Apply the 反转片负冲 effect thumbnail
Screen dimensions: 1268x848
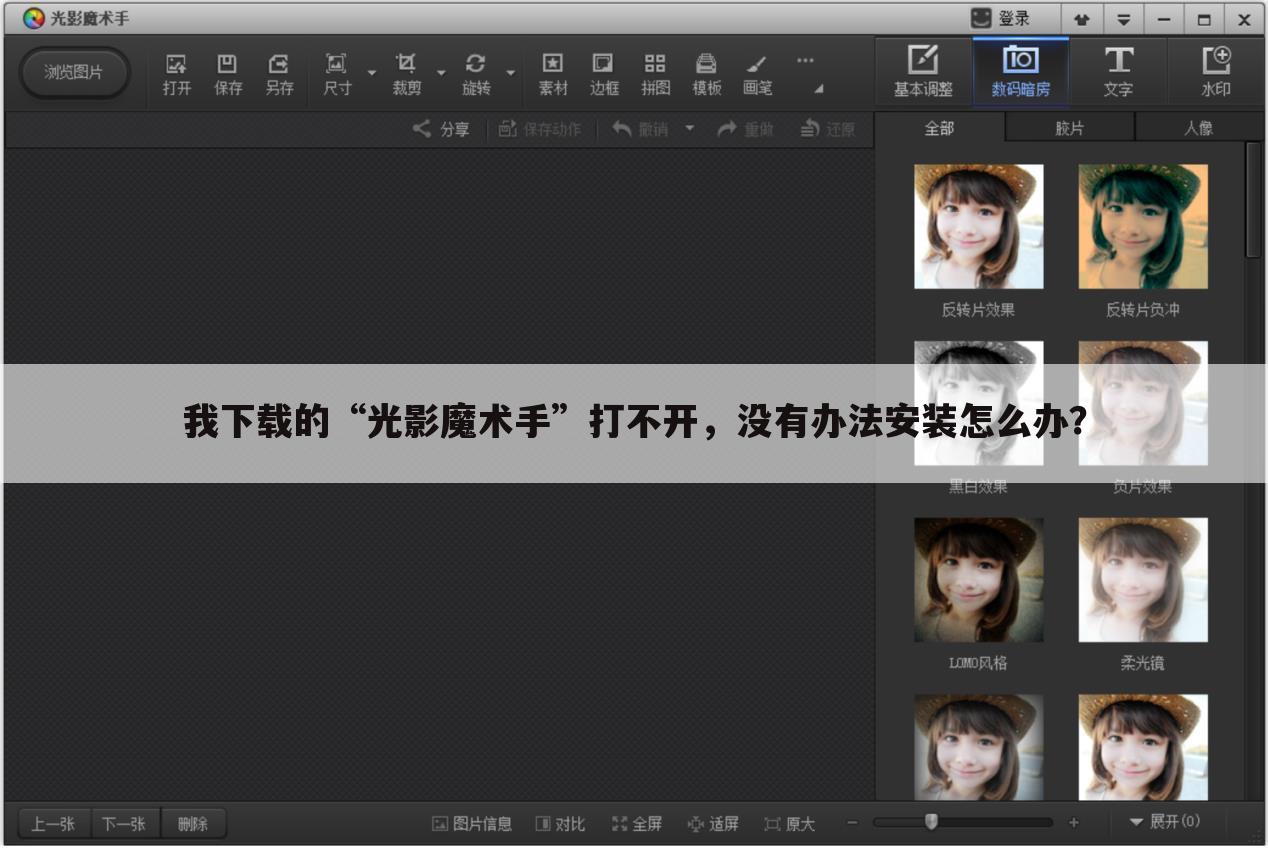[1143, 227]
